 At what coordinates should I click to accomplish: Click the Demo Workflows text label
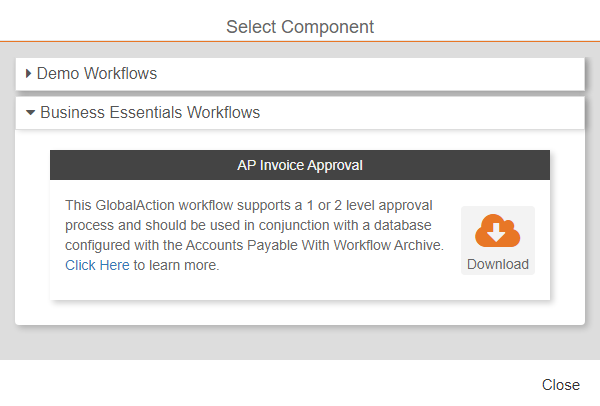[x=97, y=74]
